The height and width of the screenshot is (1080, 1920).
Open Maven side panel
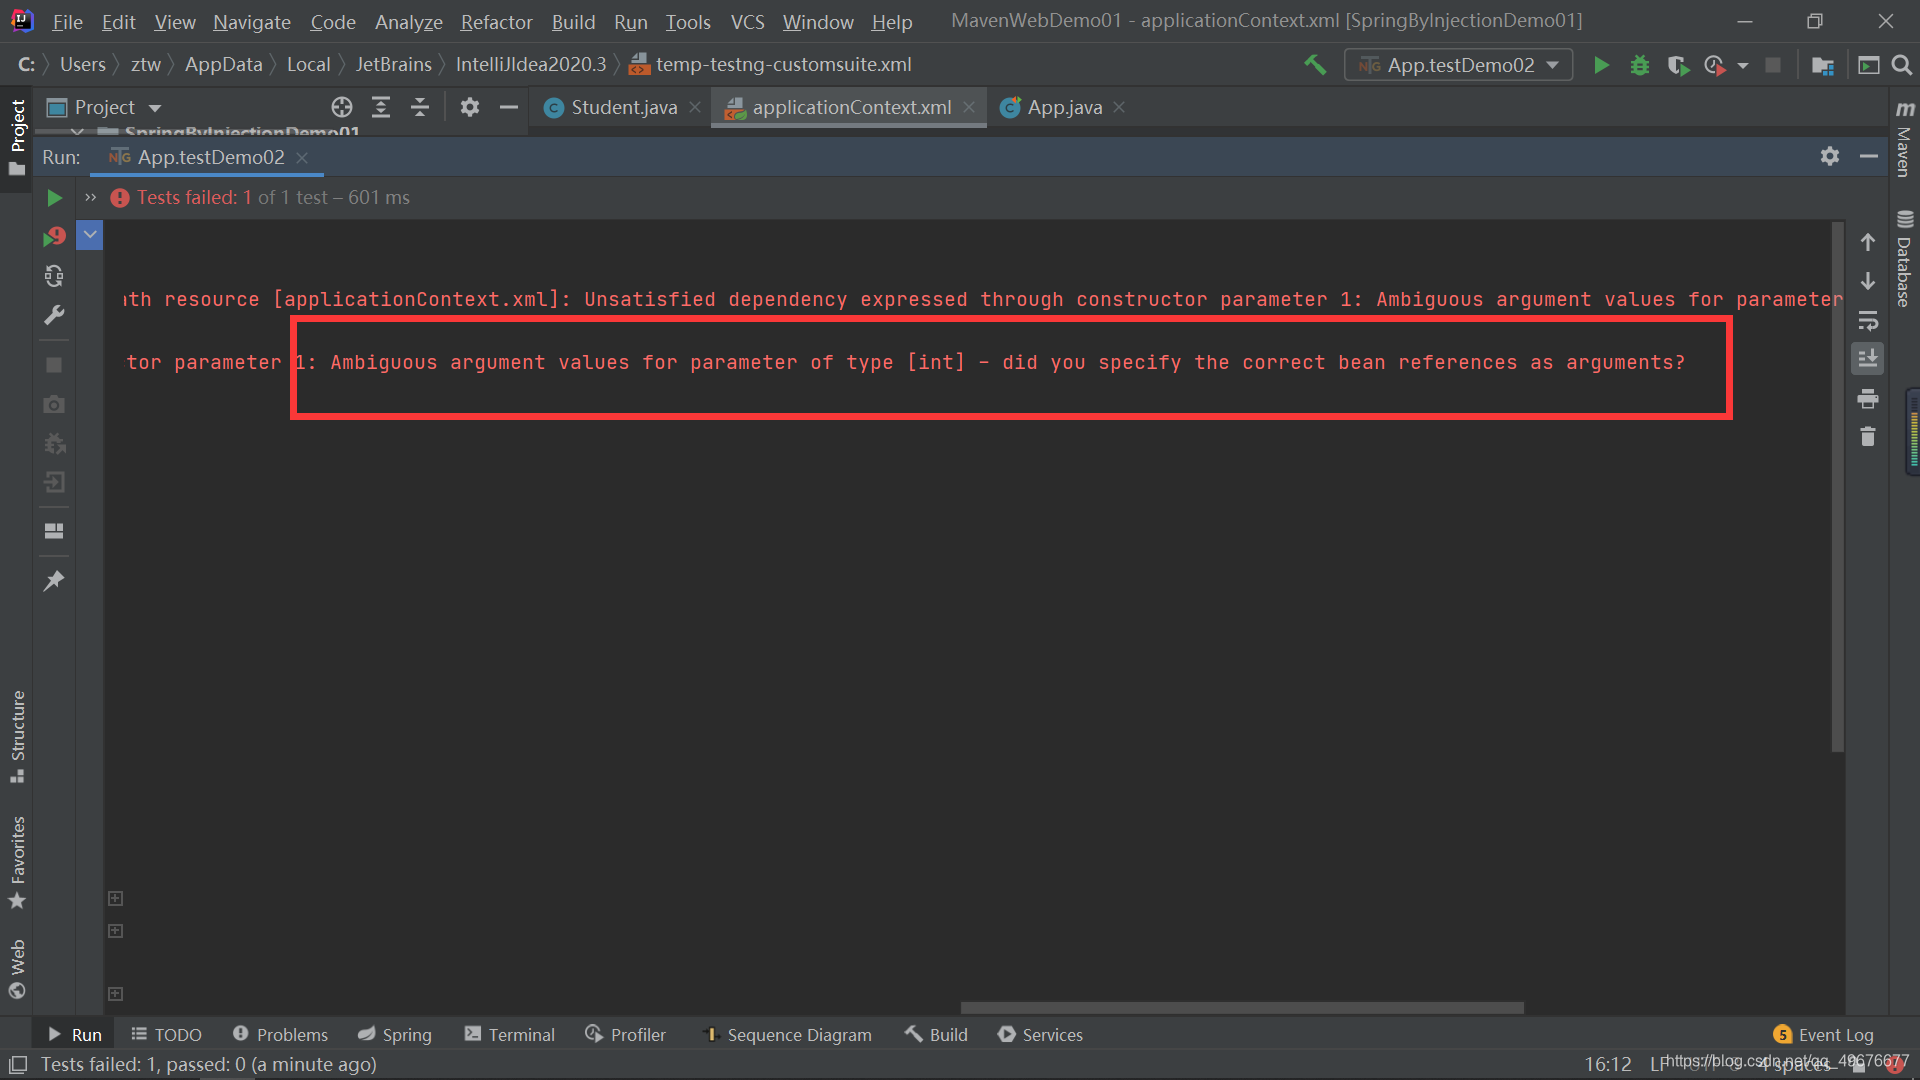(x=1905, y=138)
